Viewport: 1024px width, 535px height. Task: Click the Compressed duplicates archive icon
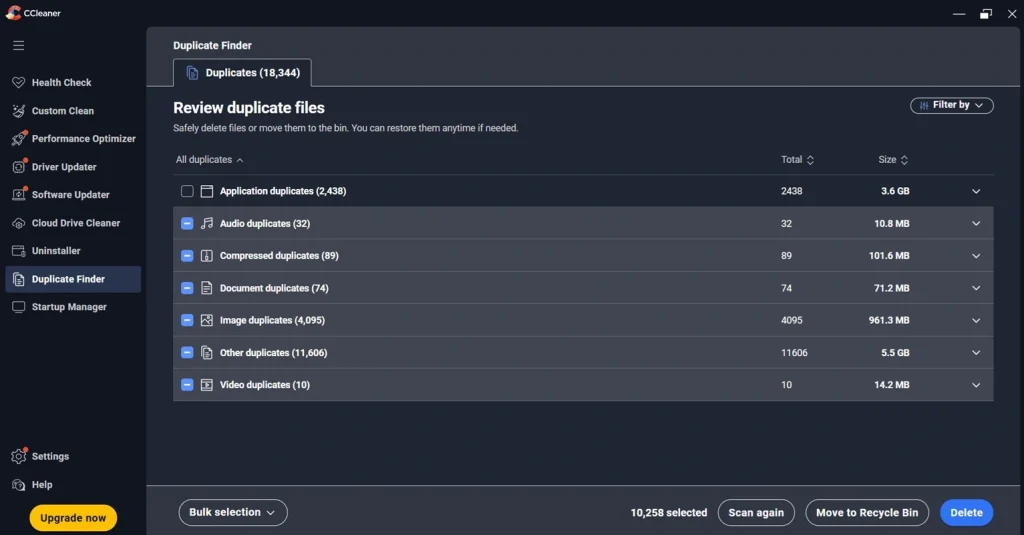[206, 255]
